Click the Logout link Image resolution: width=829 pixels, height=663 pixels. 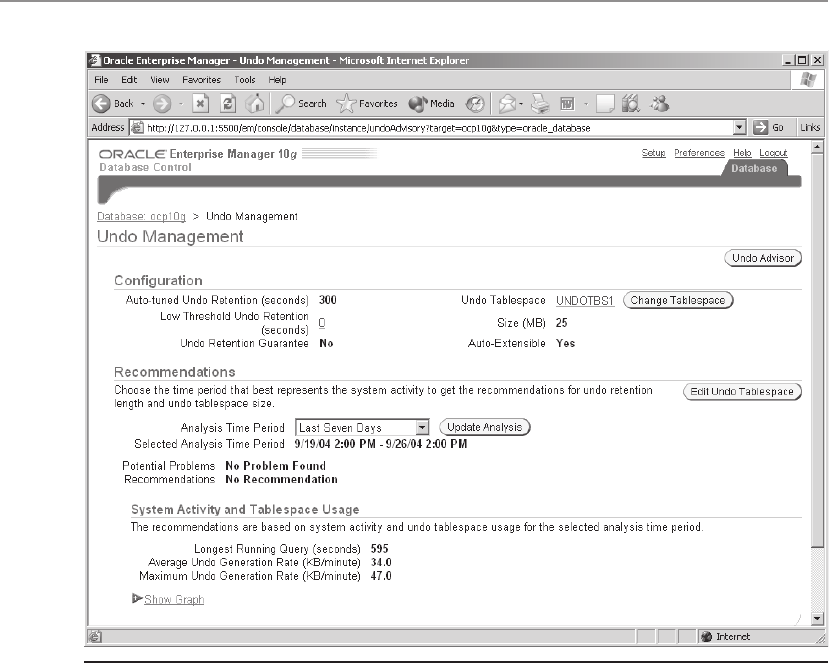point(773,153)
